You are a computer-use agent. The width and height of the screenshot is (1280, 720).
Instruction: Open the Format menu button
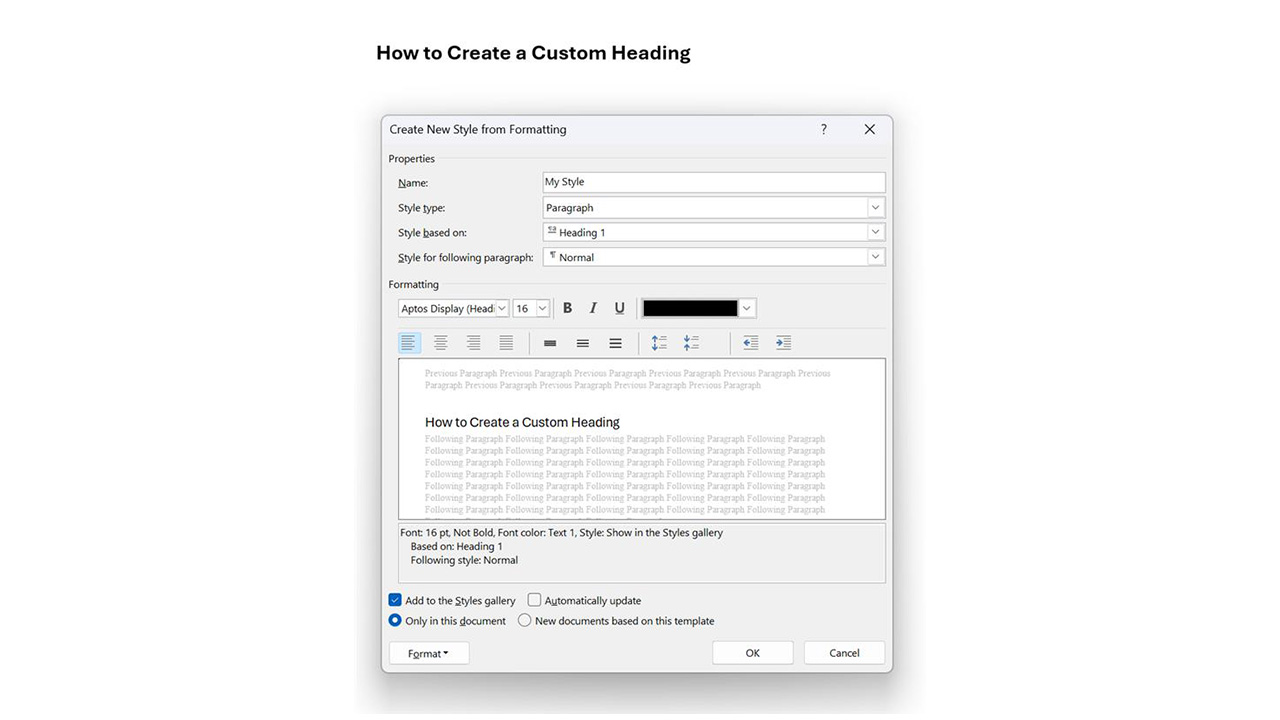[x=428, y=653]
